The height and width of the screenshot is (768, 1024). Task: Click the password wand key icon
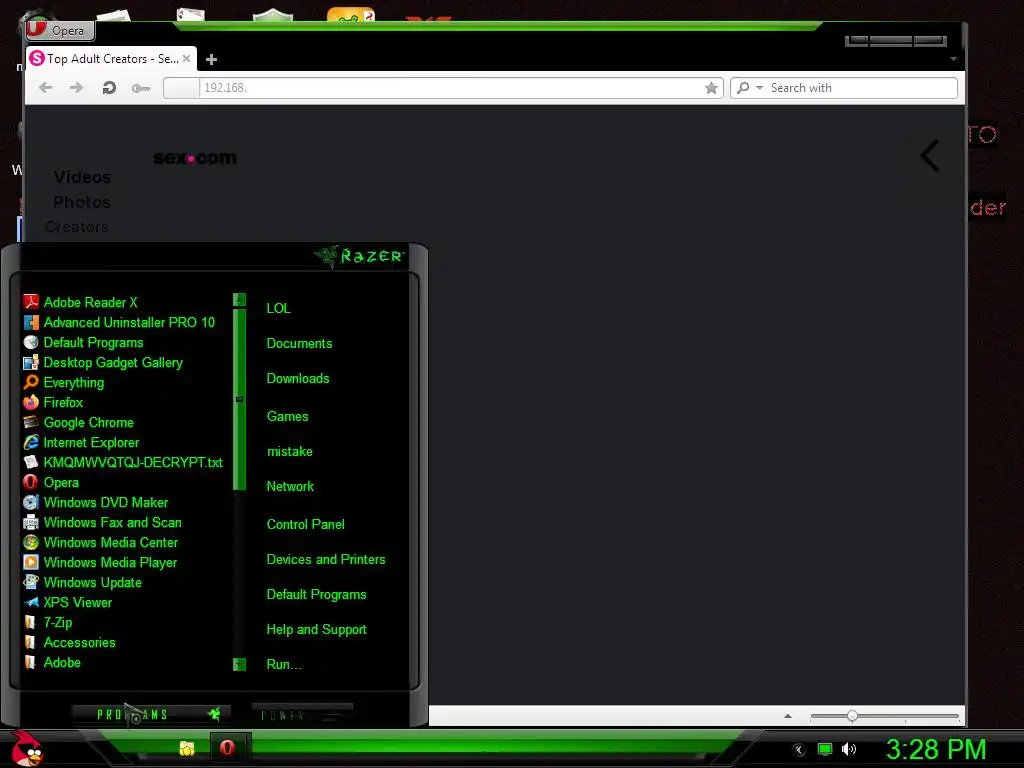[x=141, y=88]
